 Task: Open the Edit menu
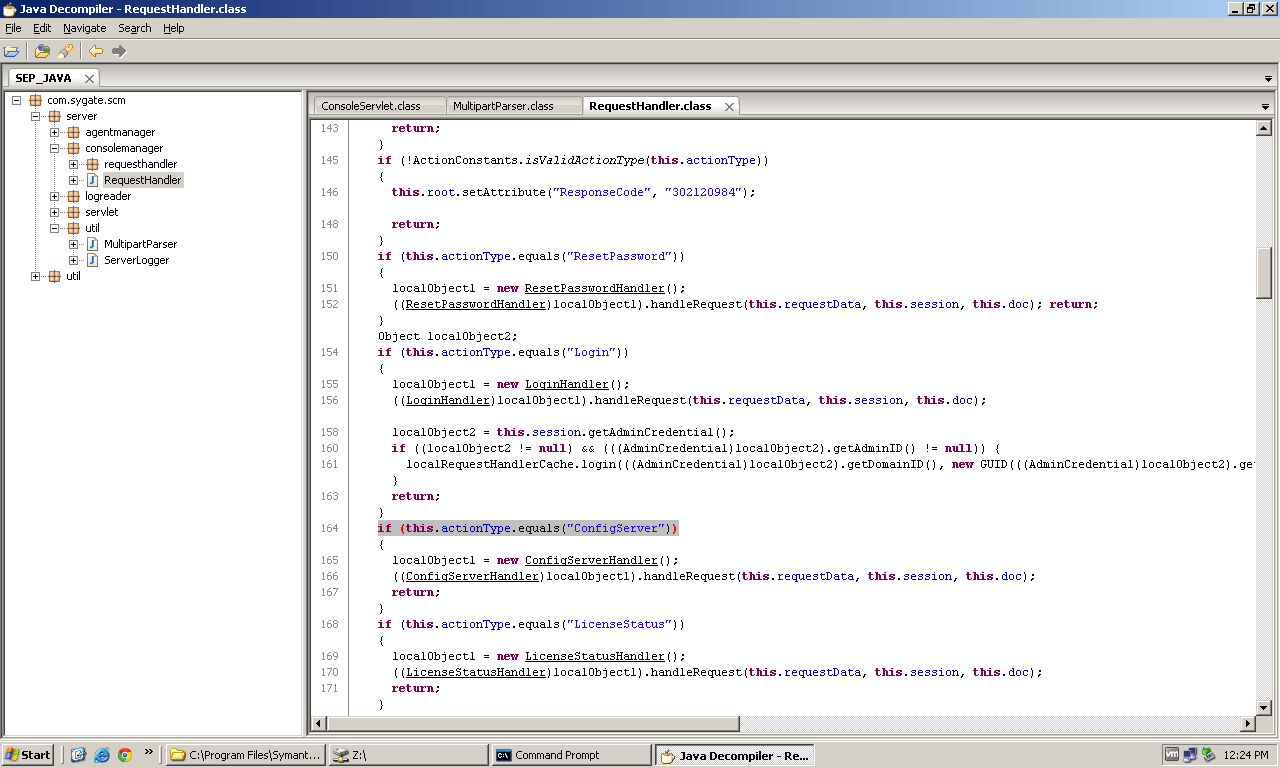(42, 28)
